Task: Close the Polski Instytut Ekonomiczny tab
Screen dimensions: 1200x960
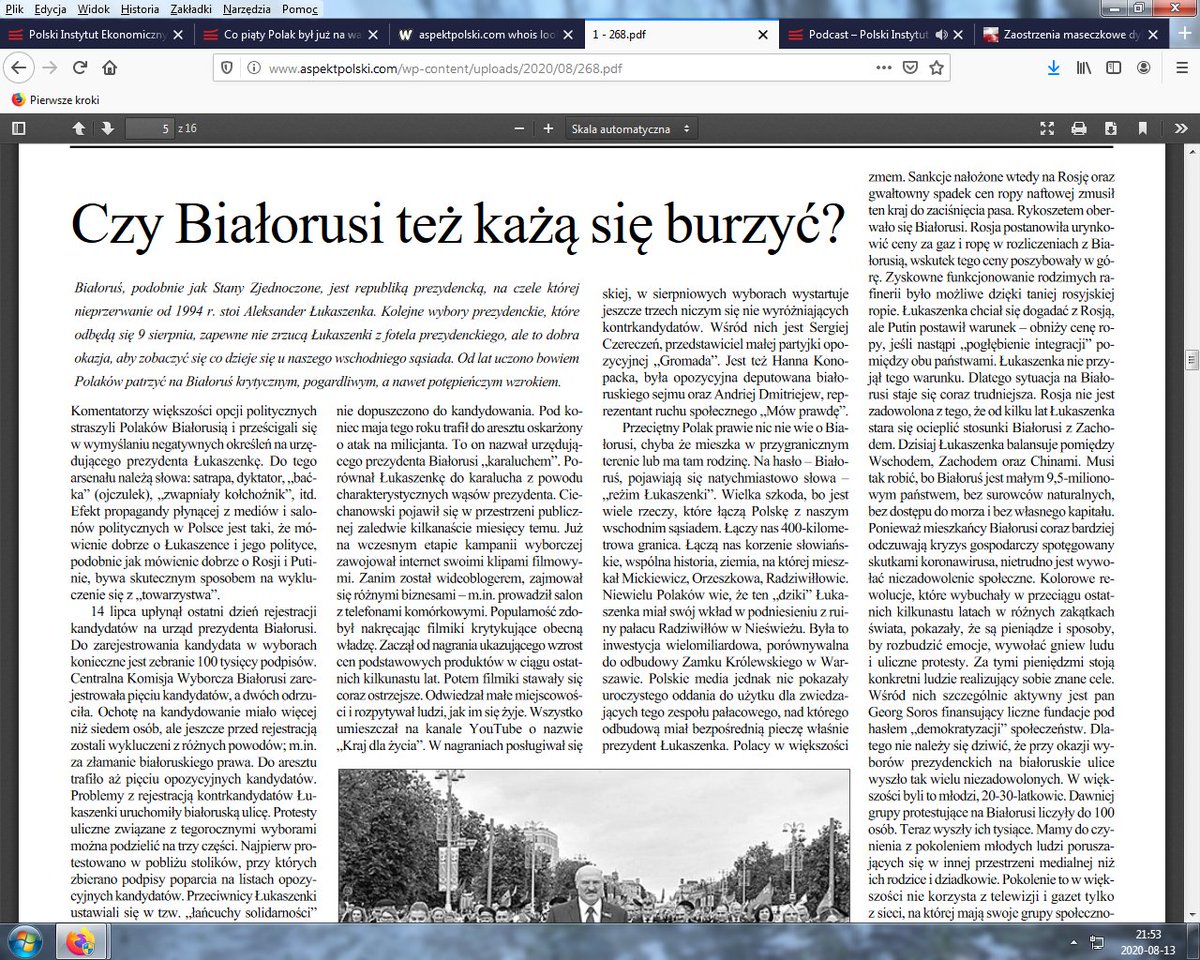Action: click(178, 35)
